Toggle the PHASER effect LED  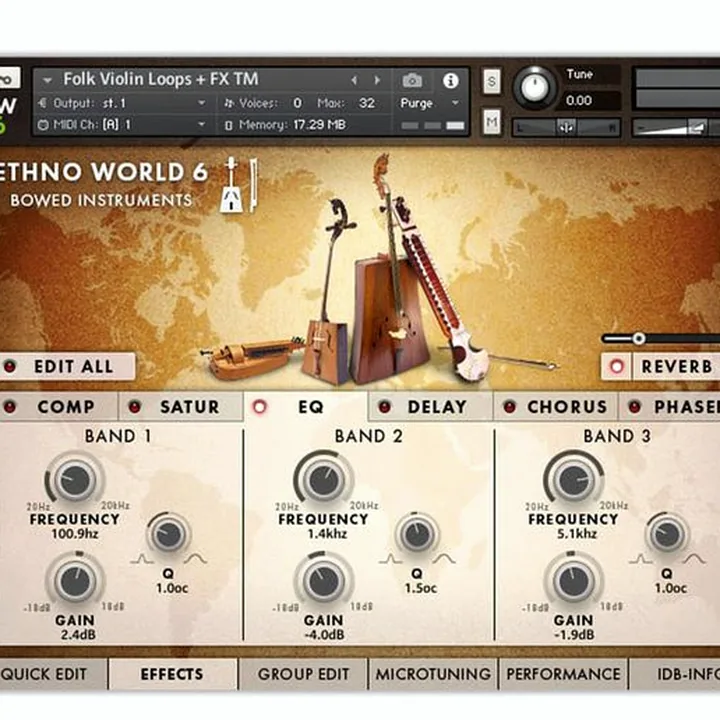coord(635,406)
